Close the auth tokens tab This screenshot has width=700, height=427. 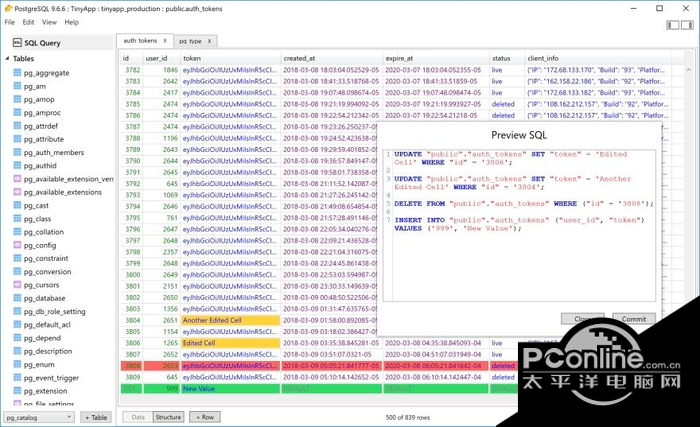[165, 41]
